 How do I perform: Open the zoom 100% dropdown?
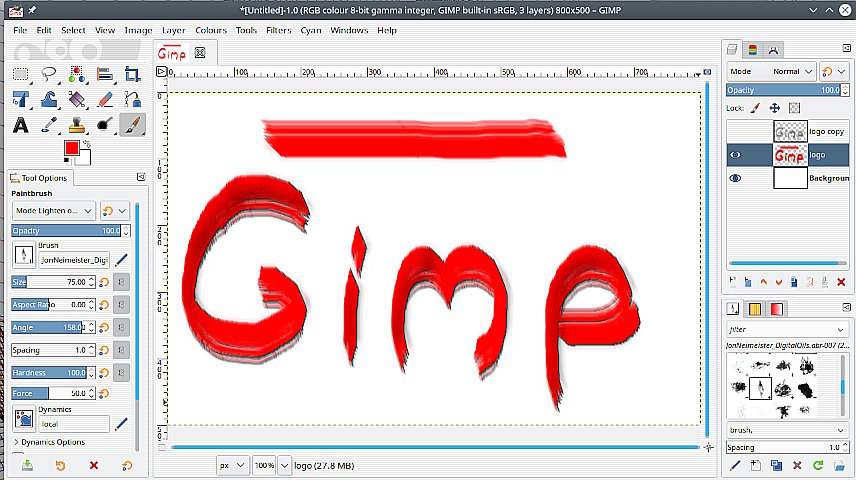tap(284, 466)
